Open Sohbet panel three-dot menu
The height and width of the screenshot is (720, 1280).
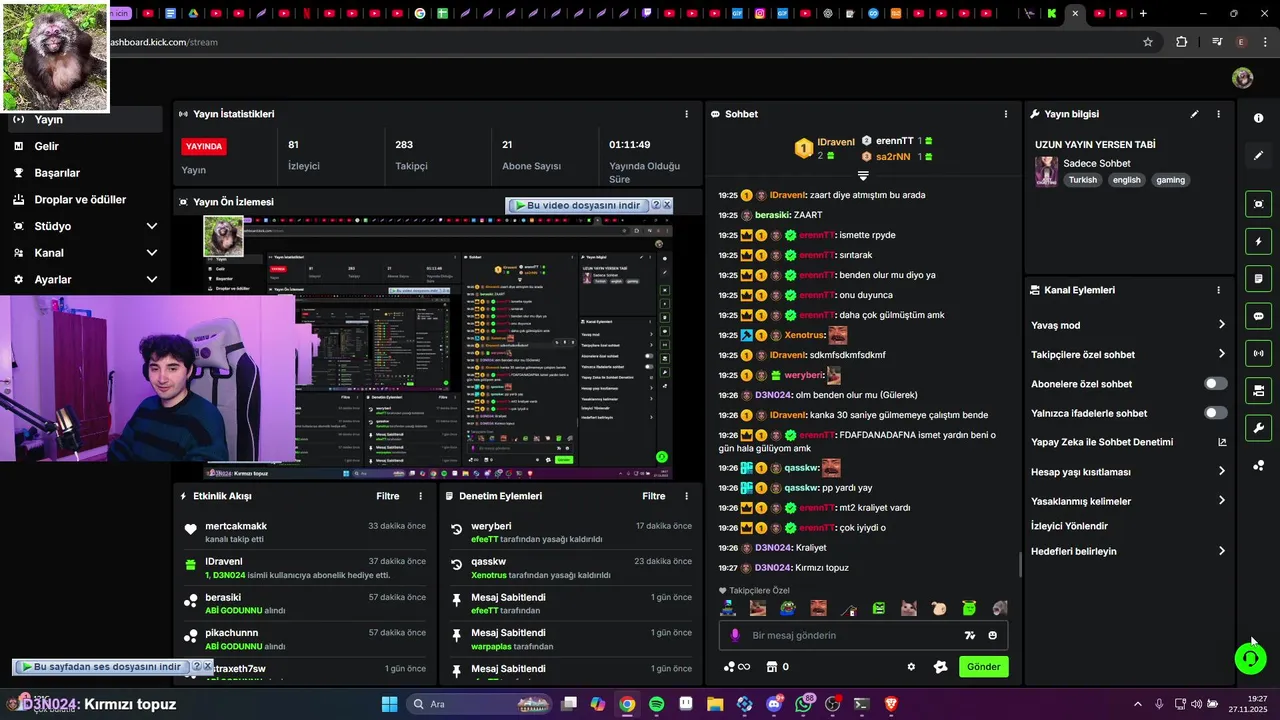pyautogui.click(x=1006, y=114)
